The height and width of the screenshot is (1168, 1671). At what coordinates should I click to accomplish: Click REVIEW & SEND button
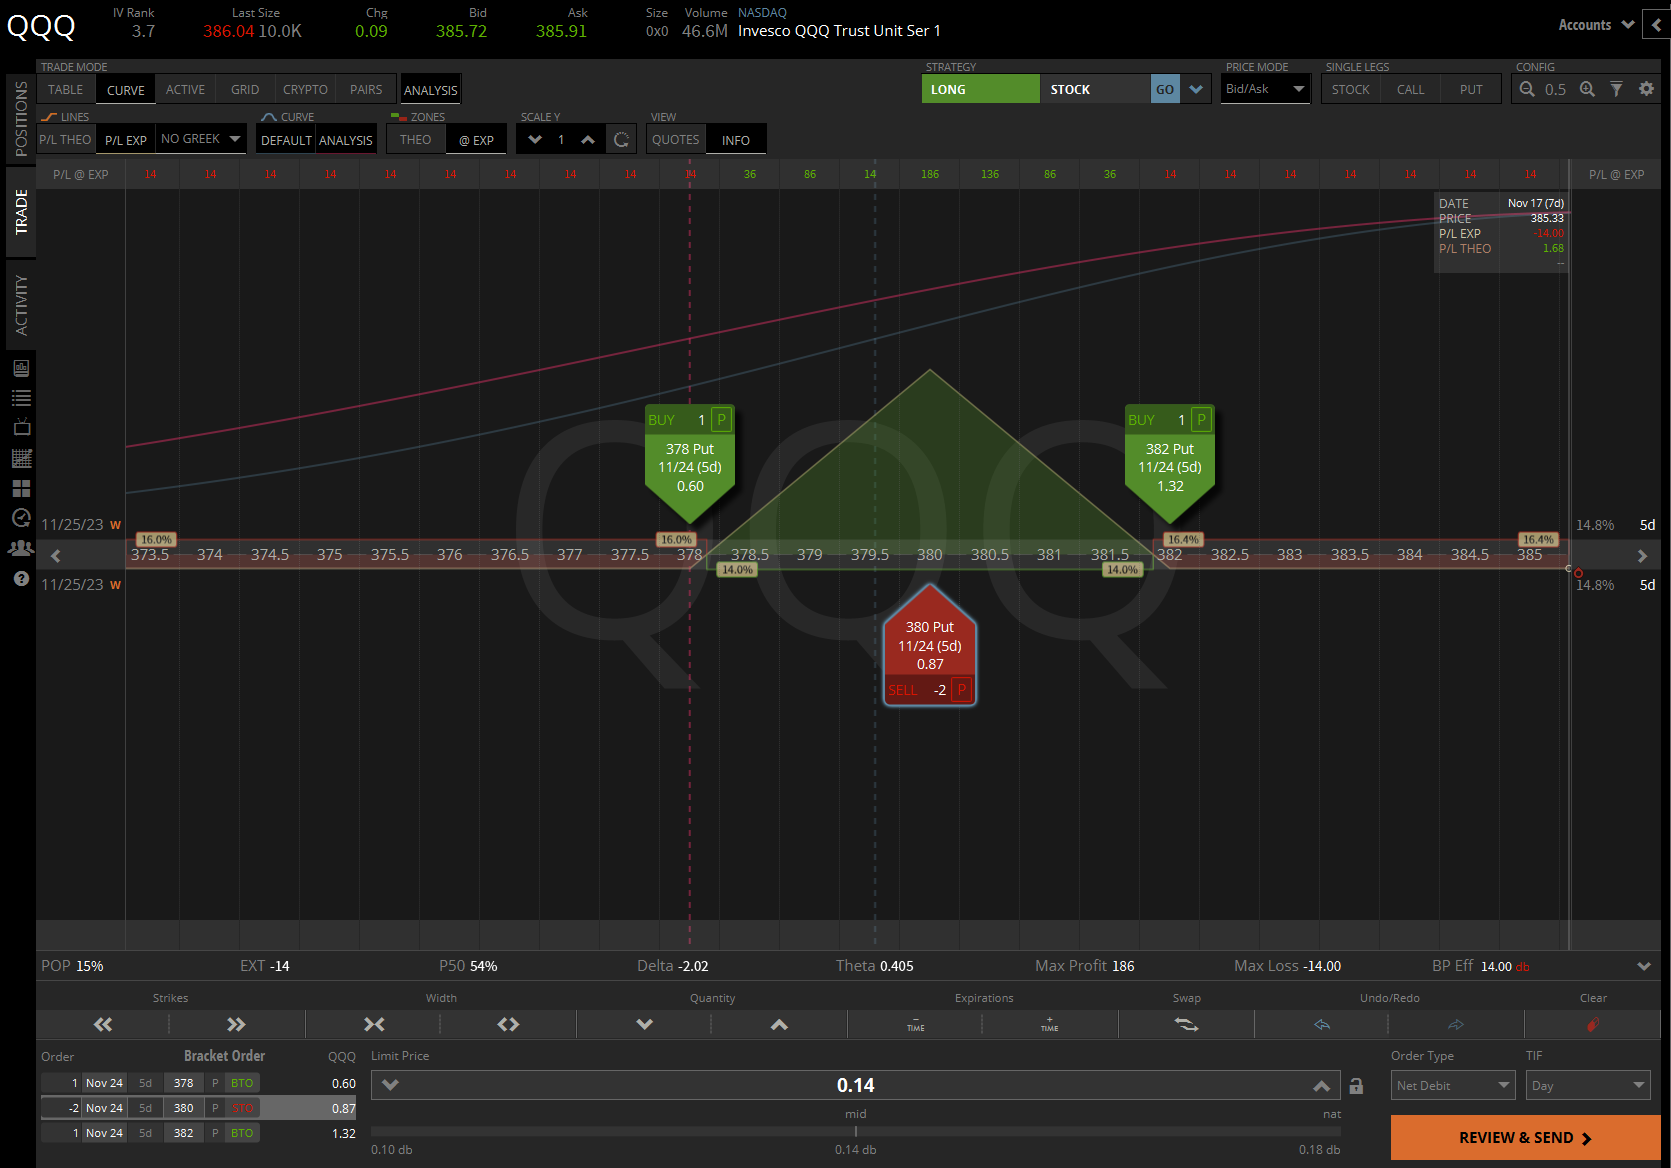coord(1525,1138)
